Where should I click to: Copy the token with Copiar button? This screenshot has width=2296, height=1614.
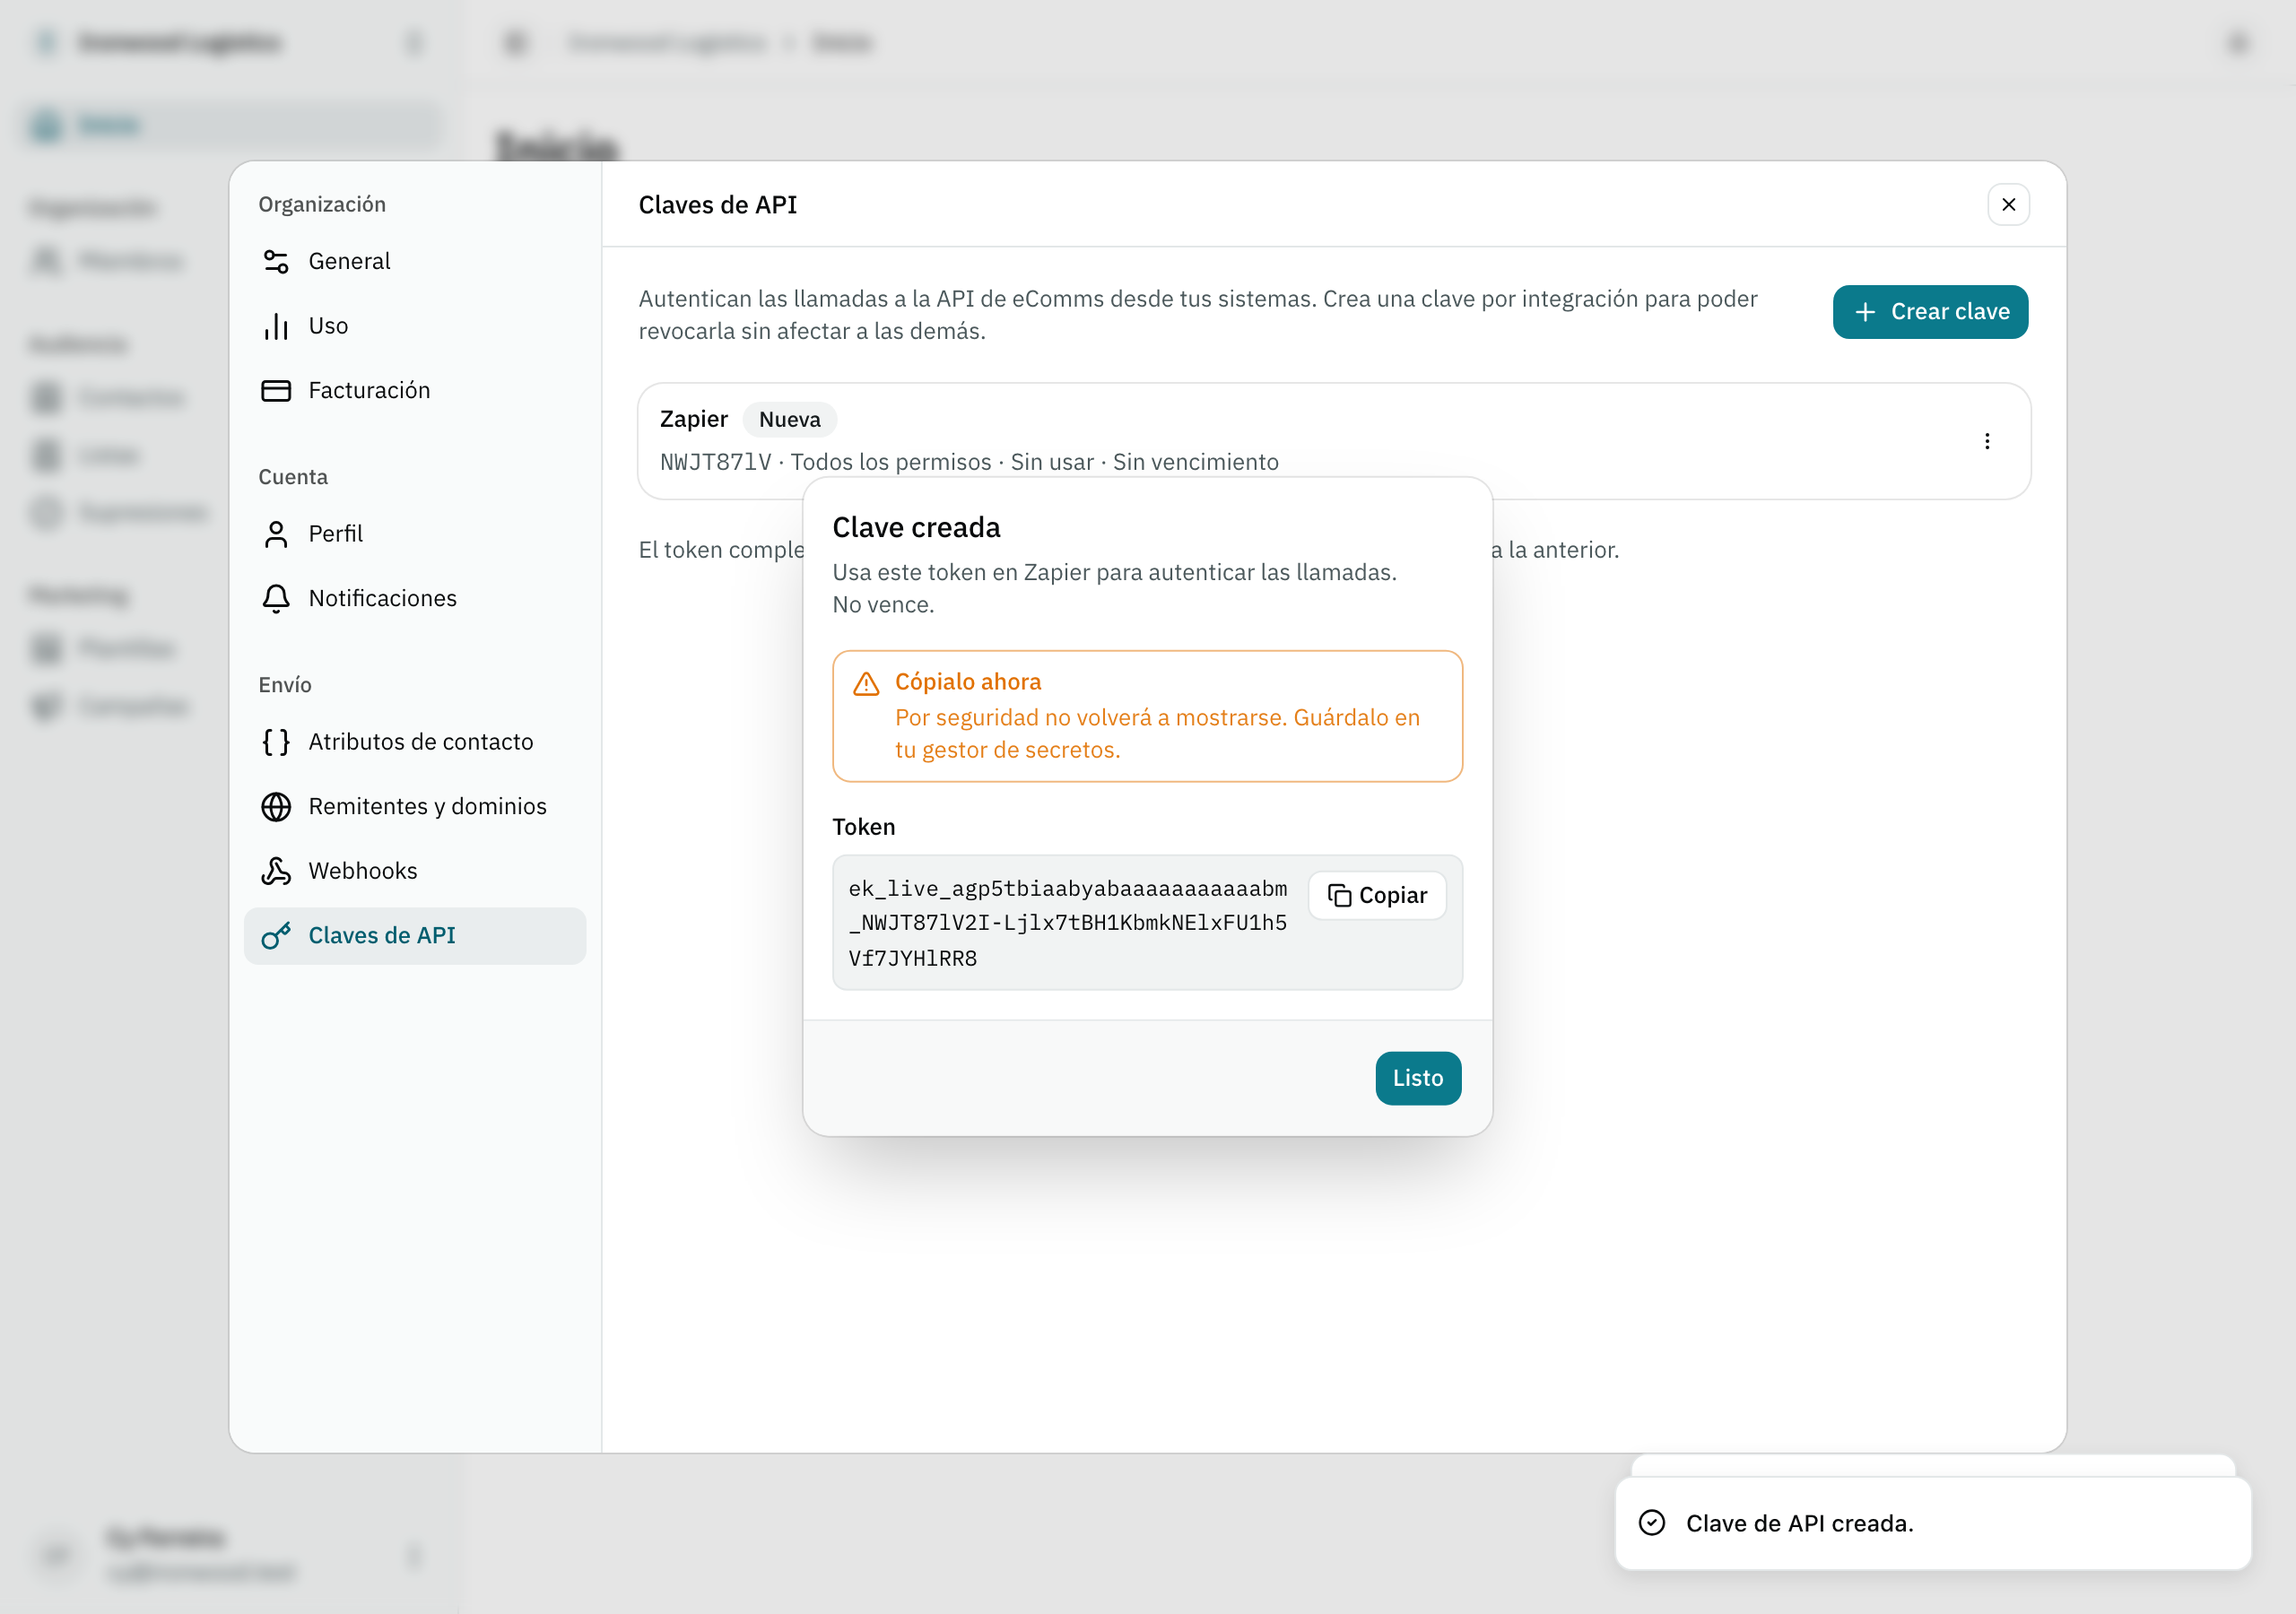coord(1376,895)
